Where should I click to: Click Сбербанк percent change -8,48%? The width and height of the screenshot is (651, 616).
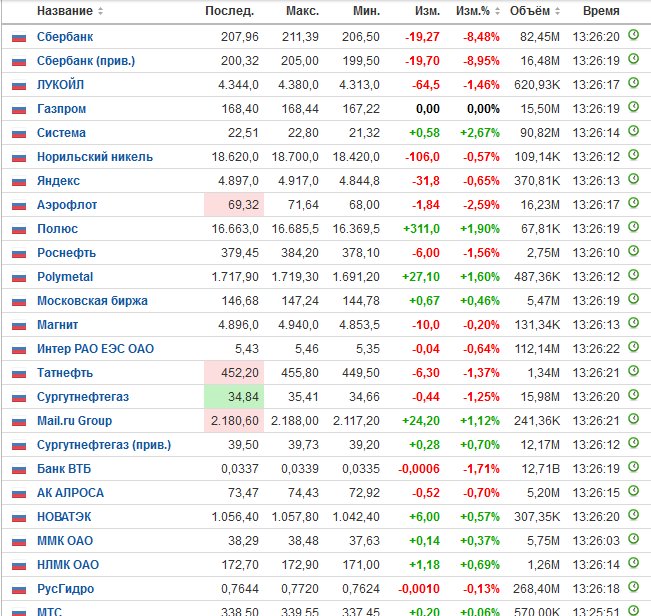(481, 37)
